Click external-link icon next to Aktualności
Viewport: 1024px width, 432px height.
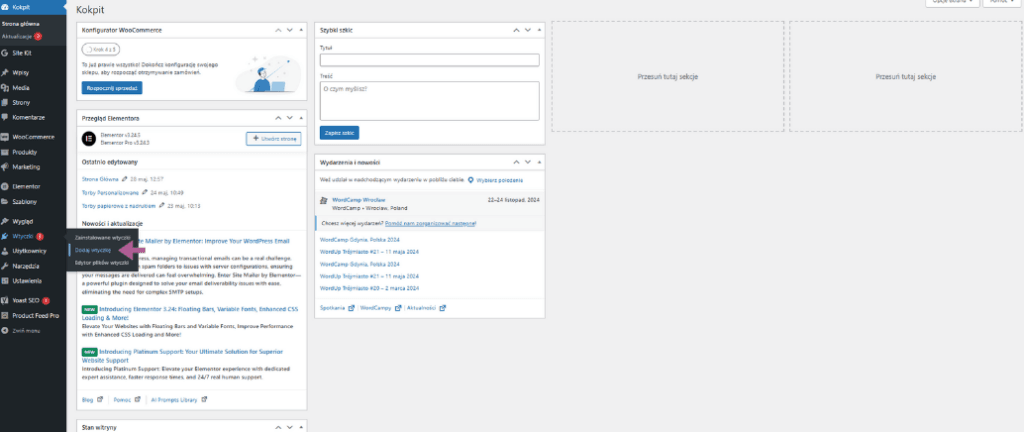[x=443, y=307]
